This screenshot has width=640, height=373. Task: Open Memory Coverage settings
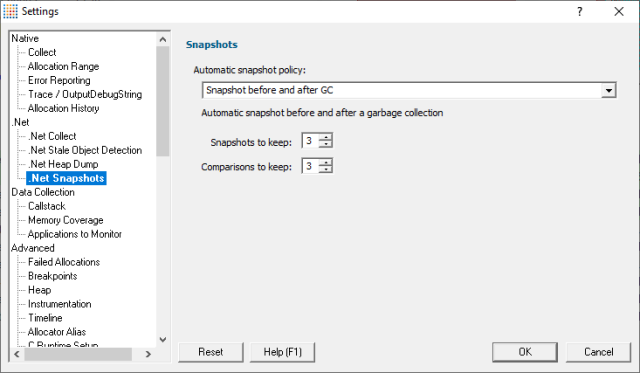65,220
